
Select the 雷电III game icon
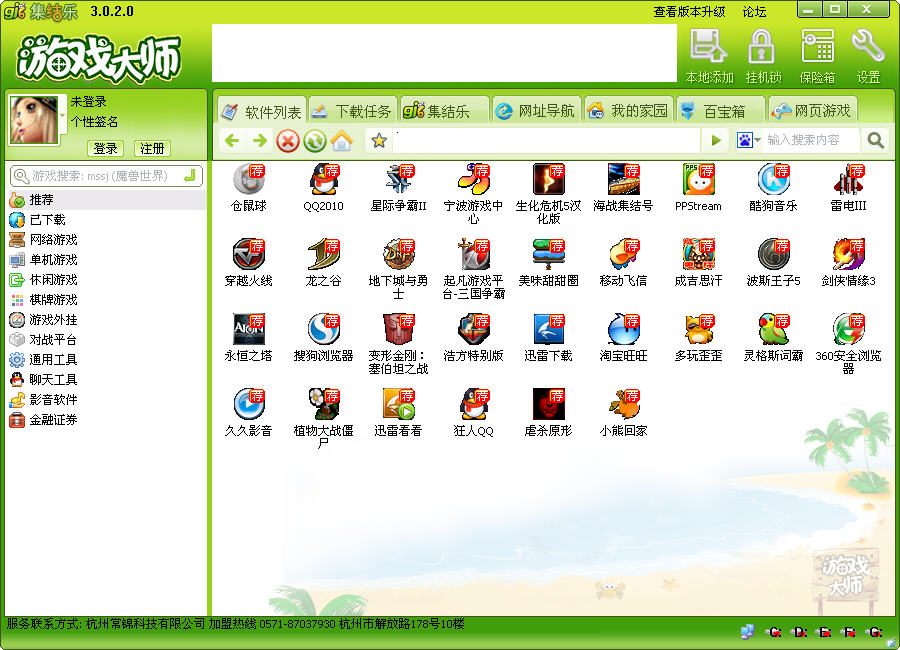[x=848, y=179]
